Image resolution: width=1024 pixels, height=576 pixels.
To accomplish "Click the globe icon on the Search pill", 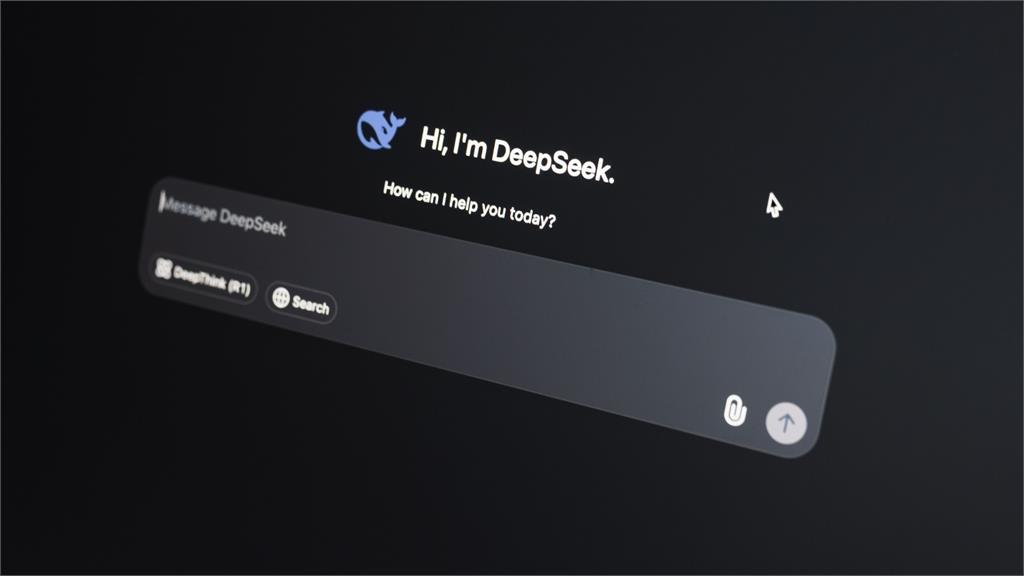I will (x=281, y=298).
